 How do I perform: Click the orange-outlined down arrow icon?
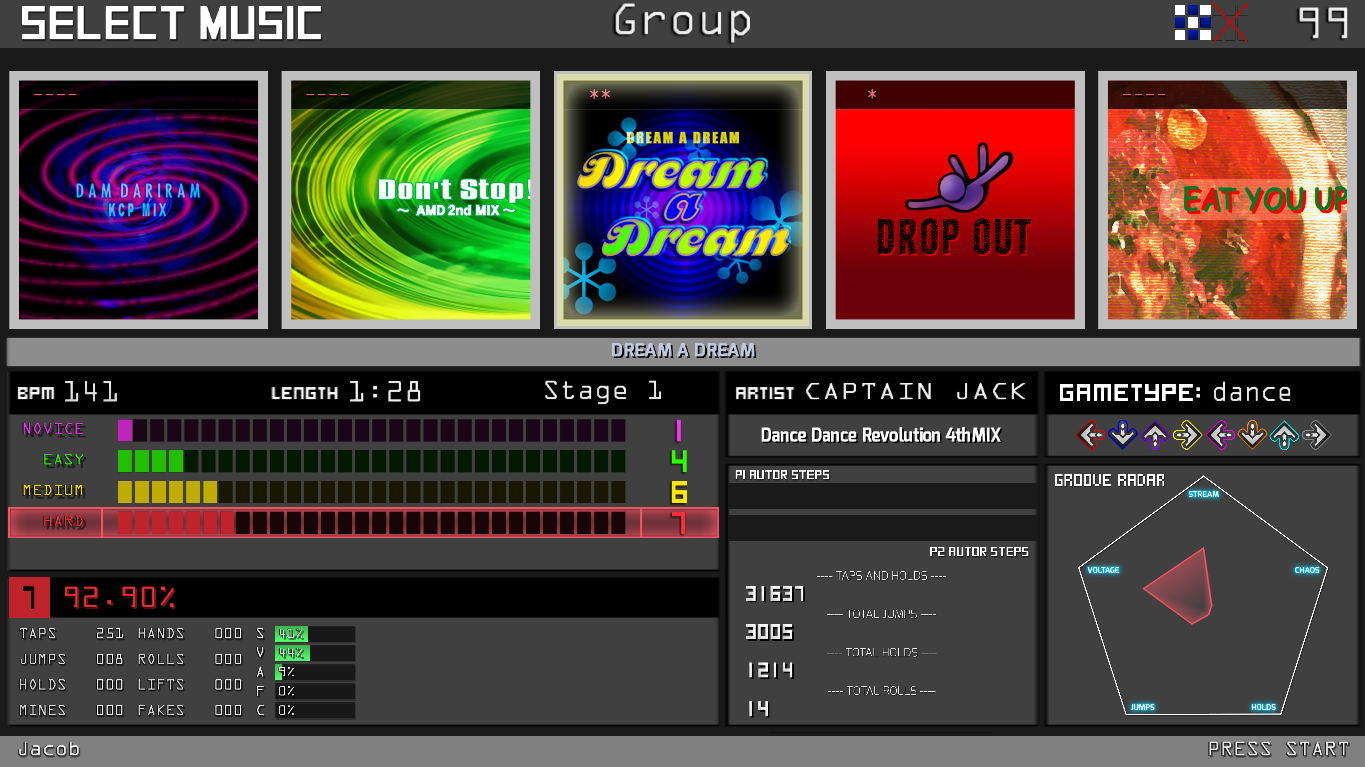(x=1252, y=435)
